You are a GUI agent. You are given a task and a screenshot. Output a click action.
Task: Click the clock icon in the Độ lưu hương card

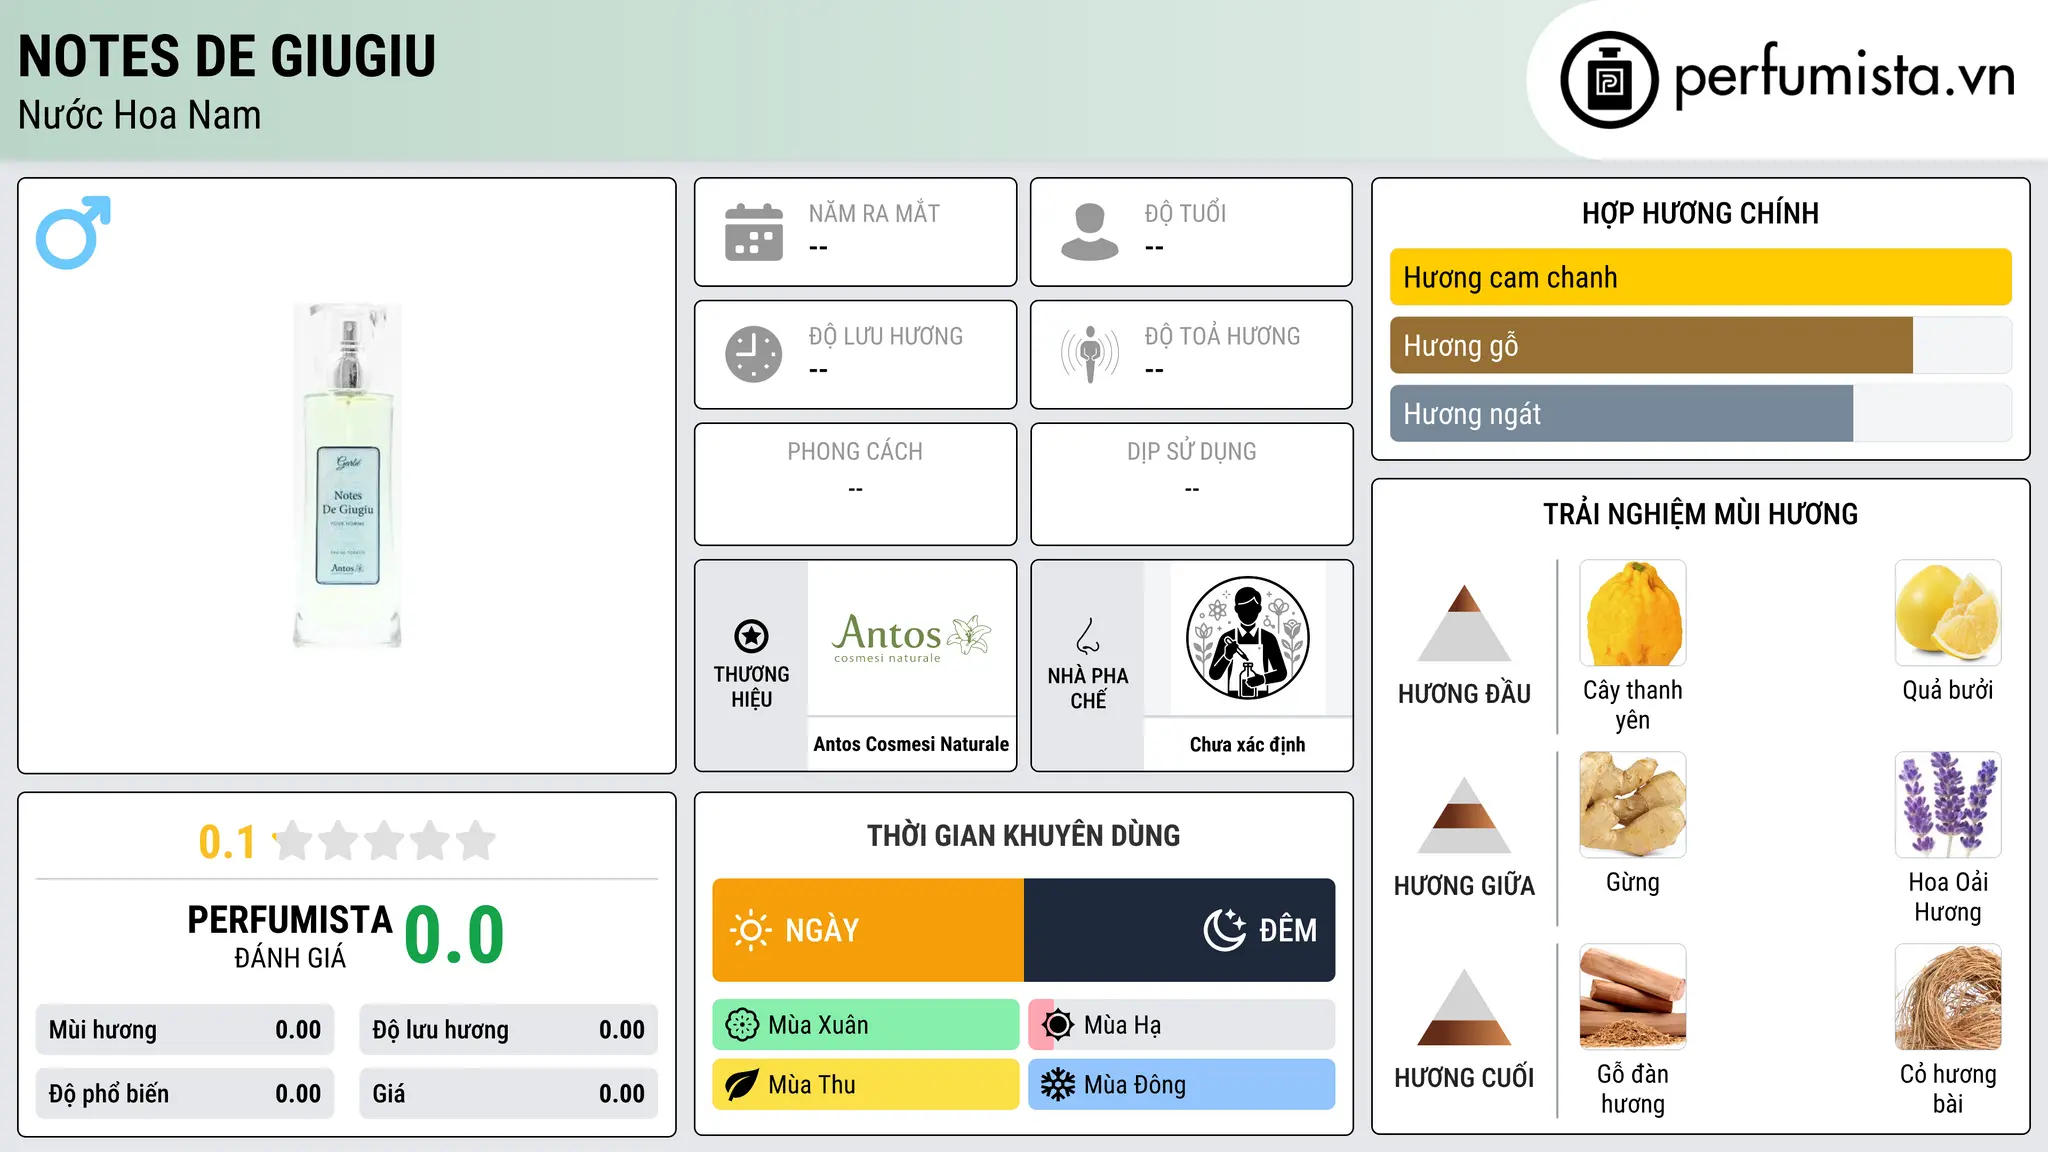point(754,354)
